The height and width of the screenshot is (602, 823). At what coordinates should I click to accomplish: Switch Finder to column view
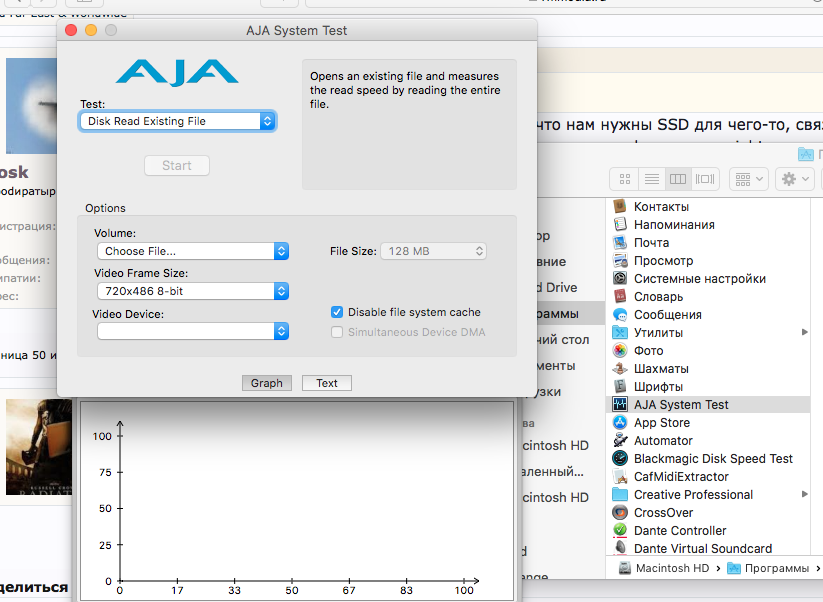point(678,179)
